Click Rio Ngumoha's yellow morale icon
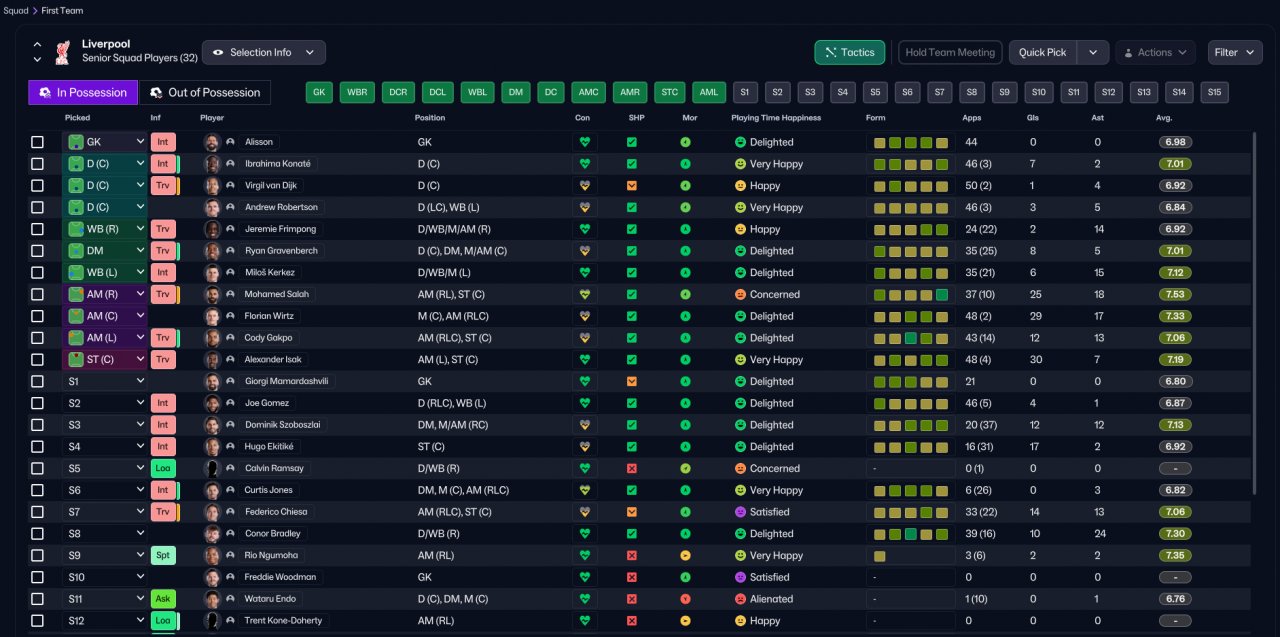Viewport: 1280px width, 637px height. click(685, 555)
